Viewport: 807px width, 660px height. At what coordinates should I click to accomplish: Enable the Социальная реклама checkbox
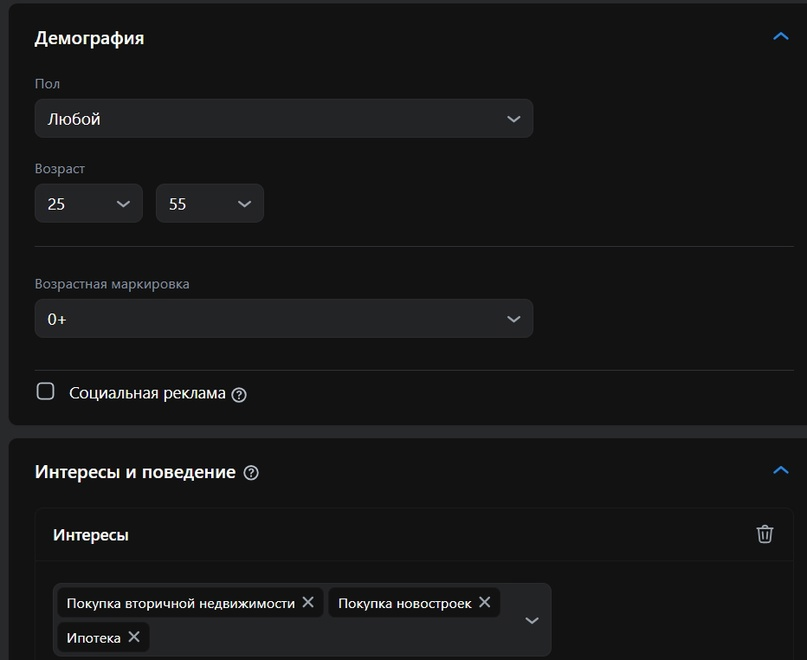coord(45,391)
